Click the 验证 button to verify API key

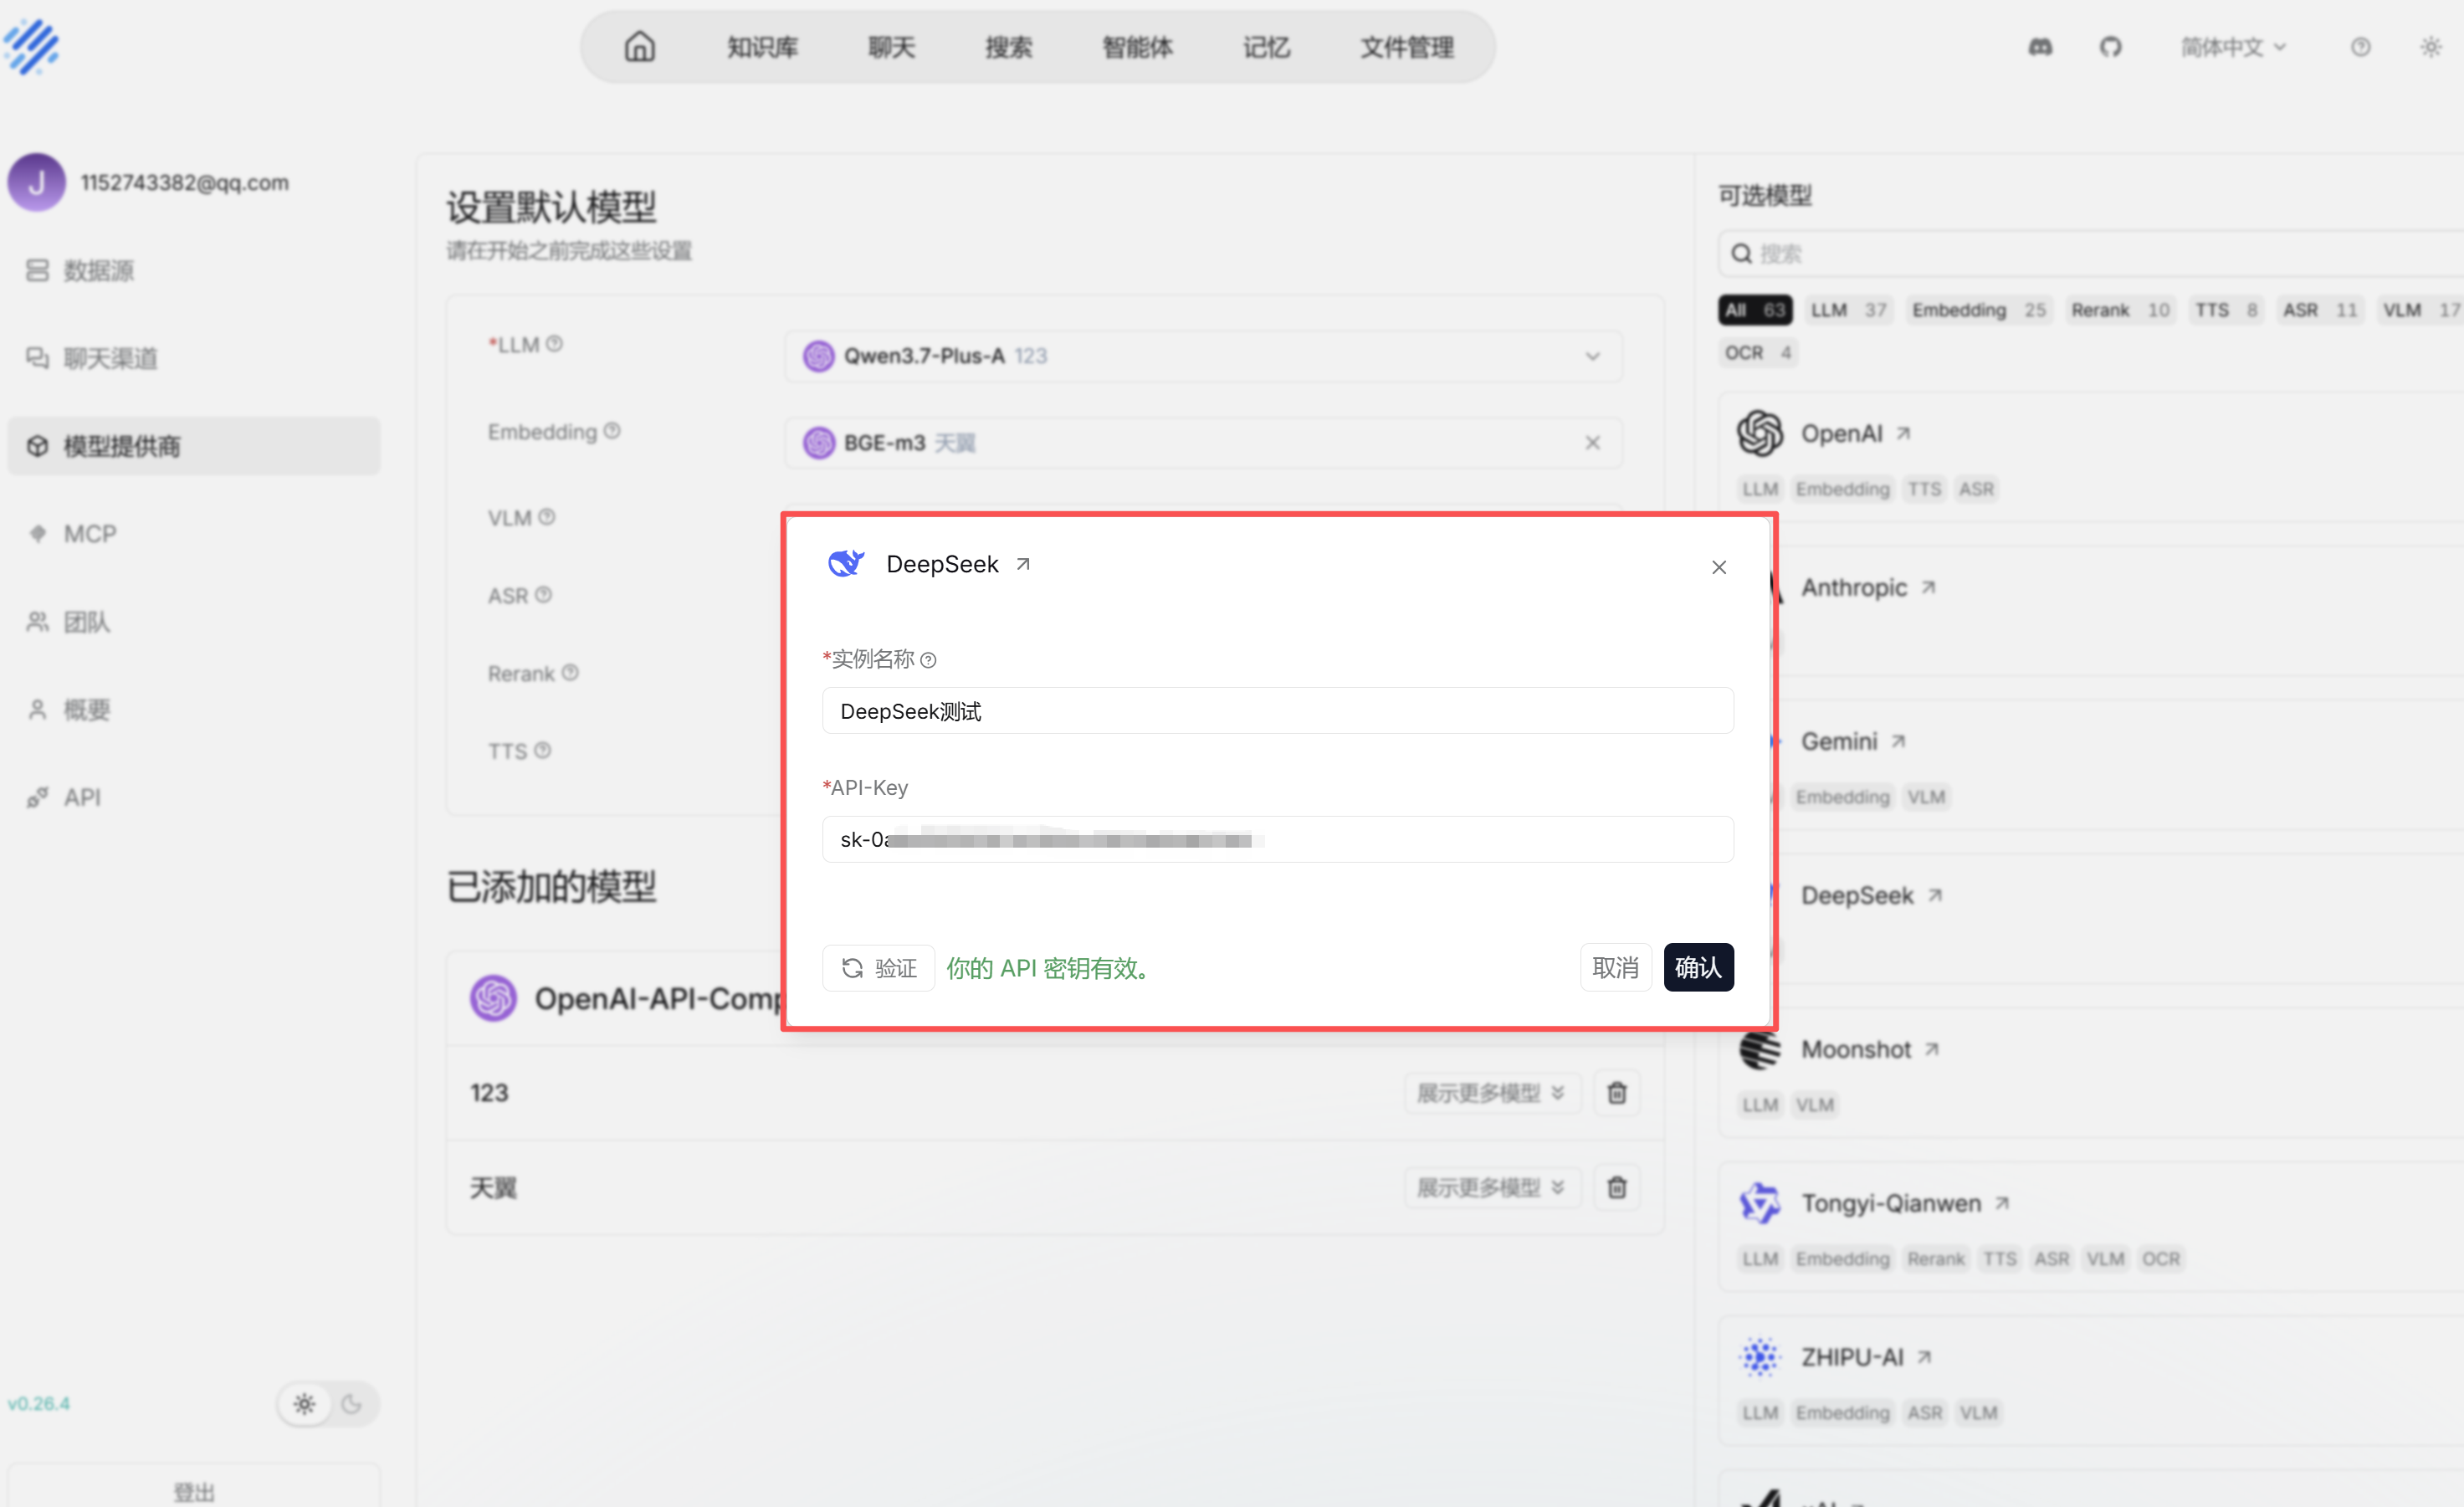point(878,967)
